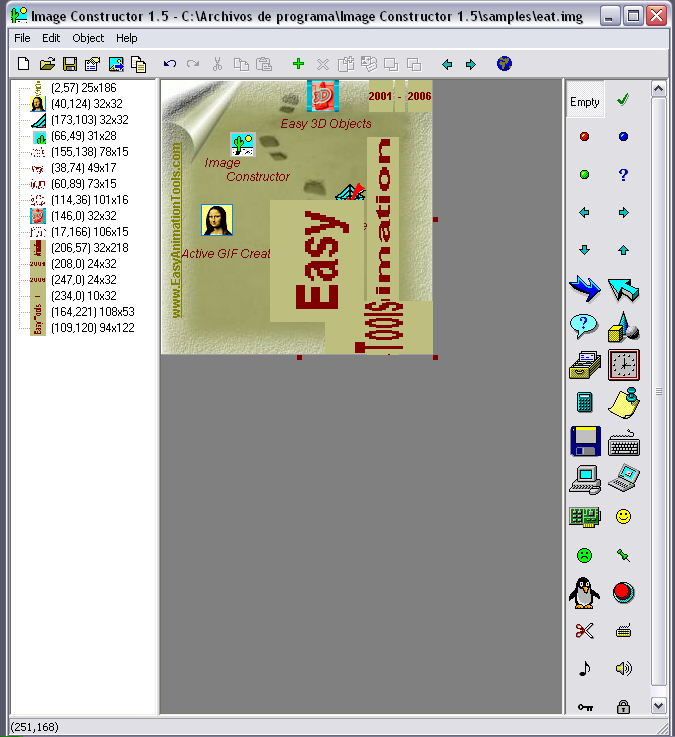Click the blue left arrow toolbar button

tap(447, 64)
